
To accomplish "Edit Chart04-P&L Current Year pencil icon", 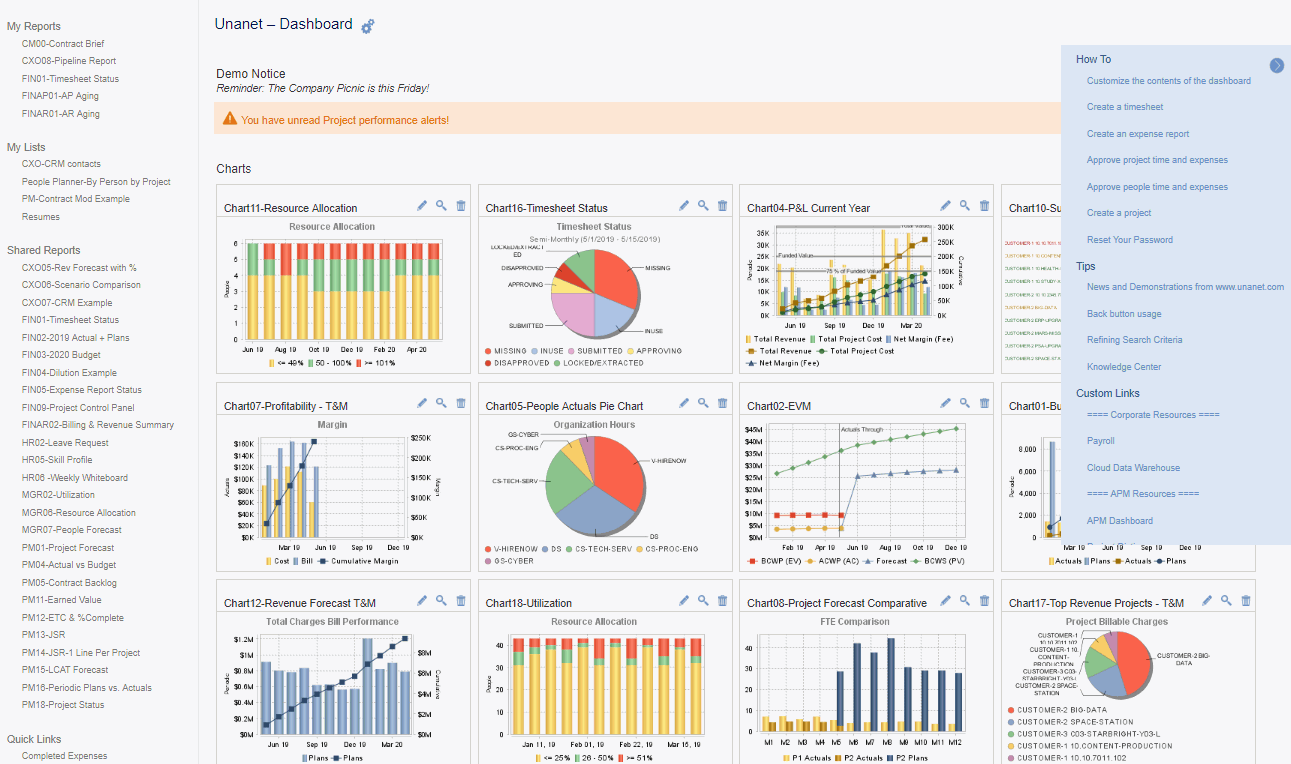I will click(946, 205).
